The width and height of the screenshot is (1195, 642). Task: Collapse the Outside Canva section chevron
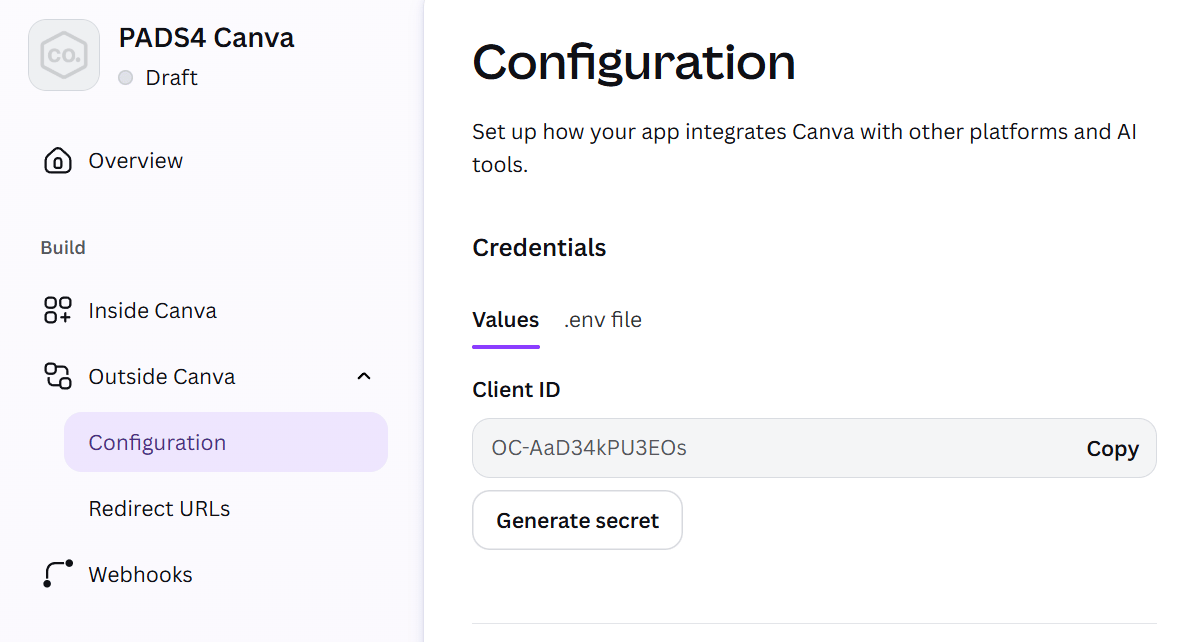pyautogui.click(x=364, y=376)
